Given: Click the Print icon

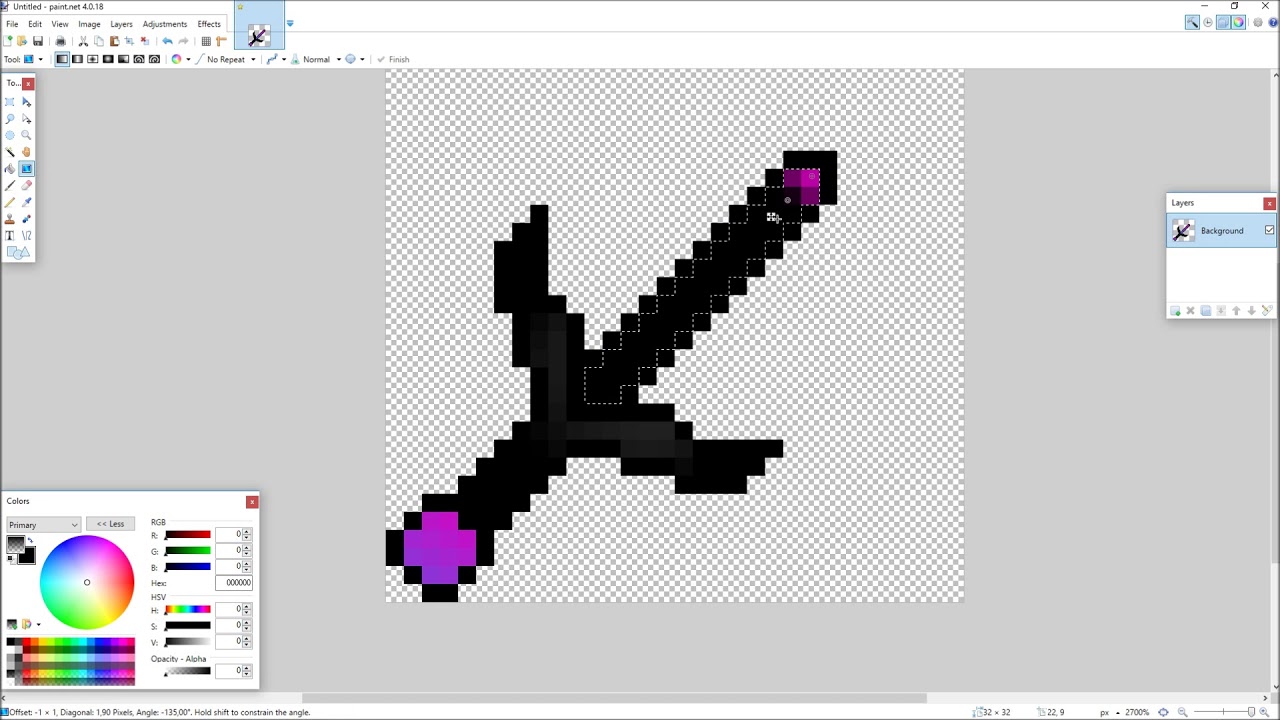Looking at the screenshot, I should [60, 41].
